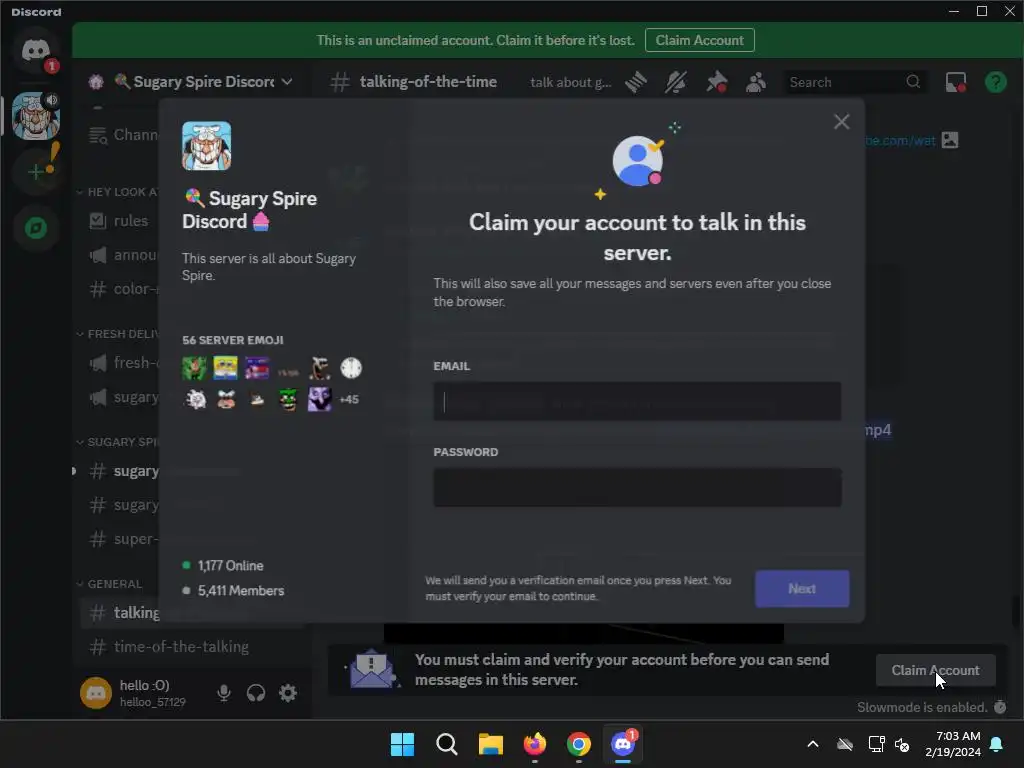
Task: Click the clock server emoji
Action: click(x=351, y=368)
